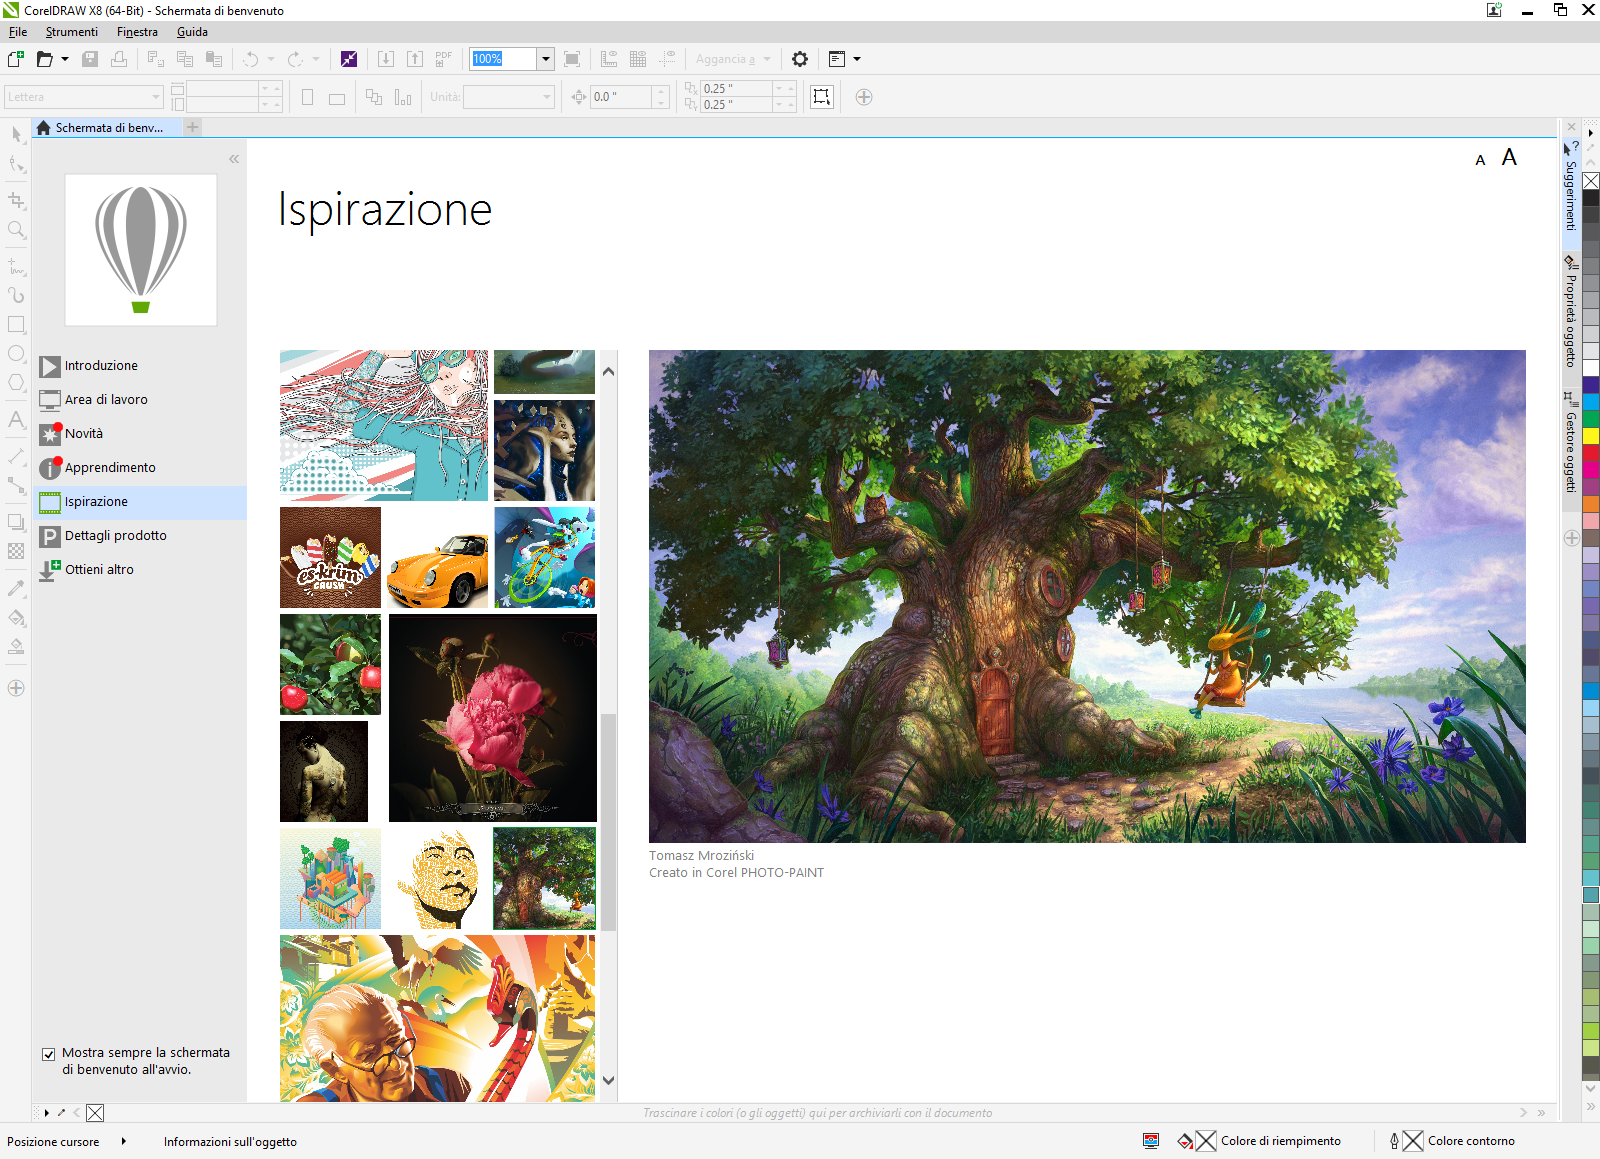Click the Open folder icon
This screenshot has width=1600, height=1159.
coord(45,59)
